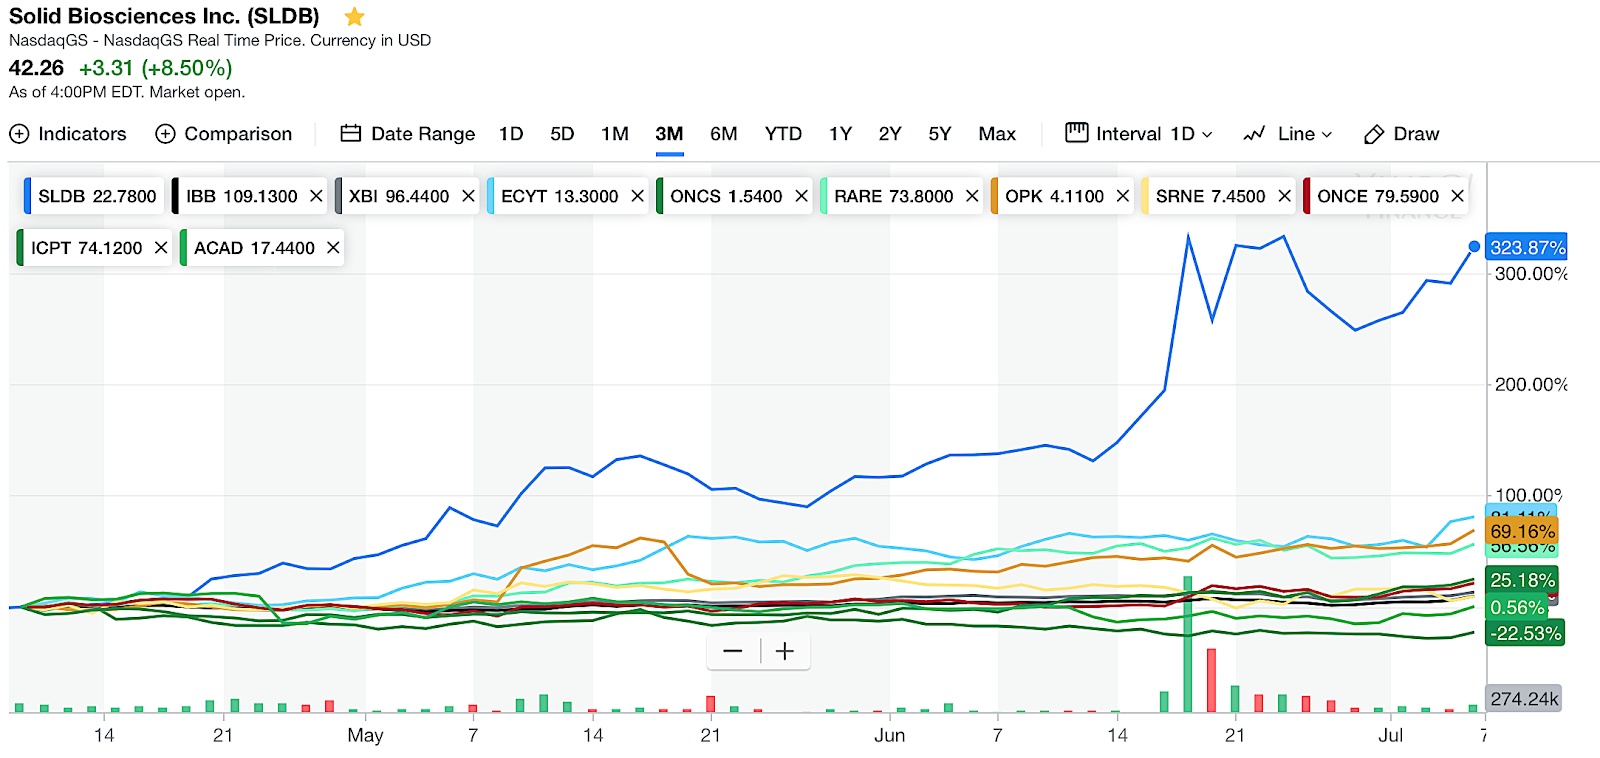Show the Max range
The image size is (1600, 758).
coord(997,134)
